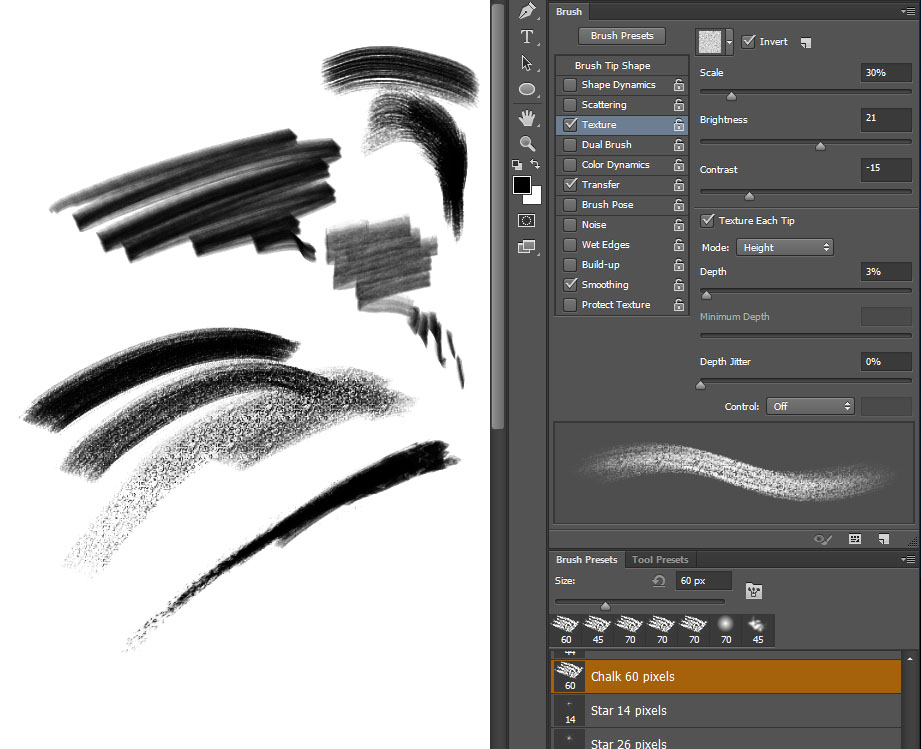Viewport: 921px width, 749px height.
Task: Uncheck Texture Each Tip checkbox
Action: [x=707, y=220]
